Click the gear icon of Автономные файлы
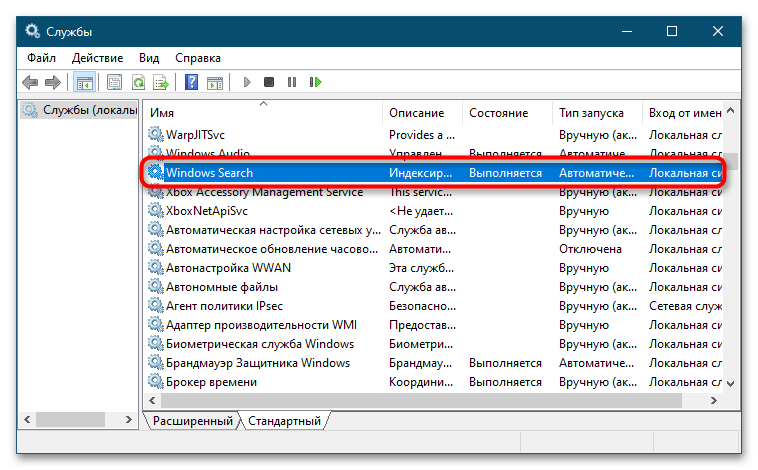Image resolution: width=758 pixels, height=470 pixels. tap(156, 287)
